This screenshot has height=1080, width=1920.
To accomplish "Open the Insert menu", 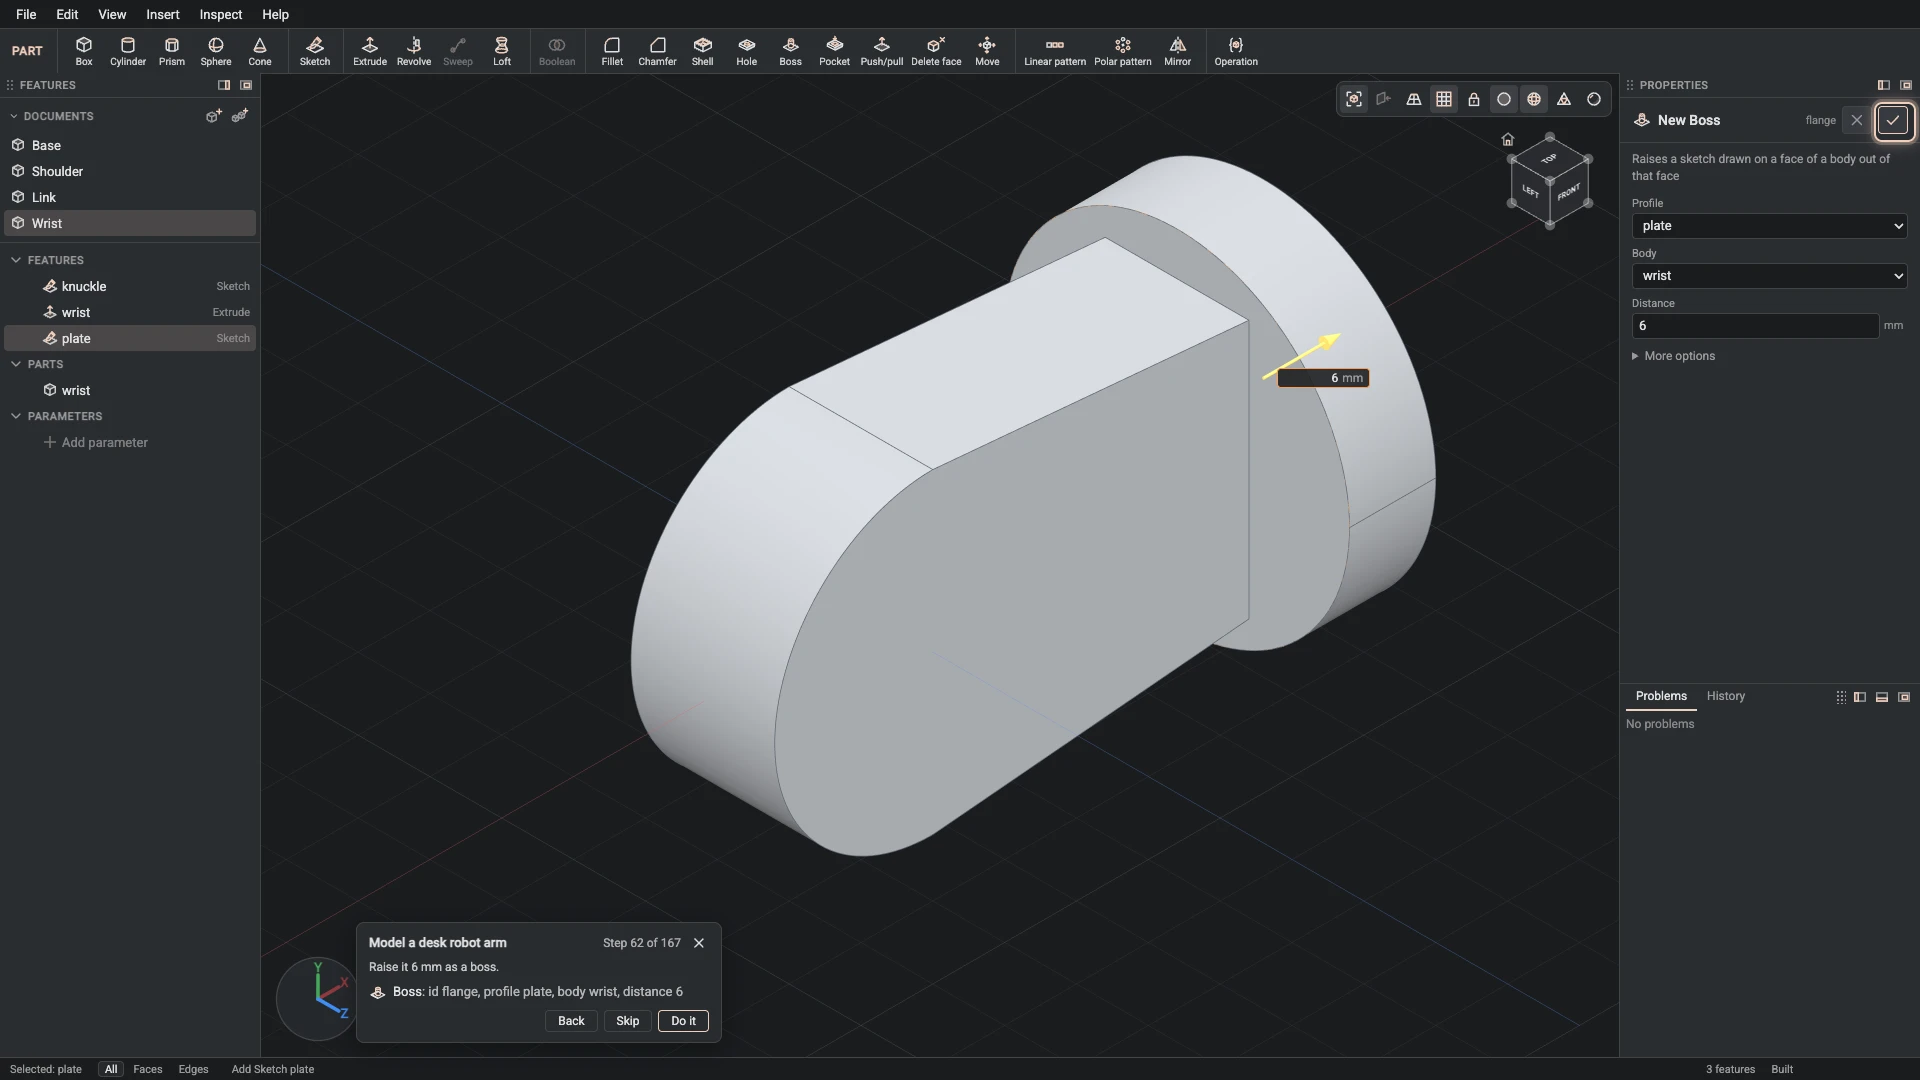I will pyautogui.click(x=163, y=14).
